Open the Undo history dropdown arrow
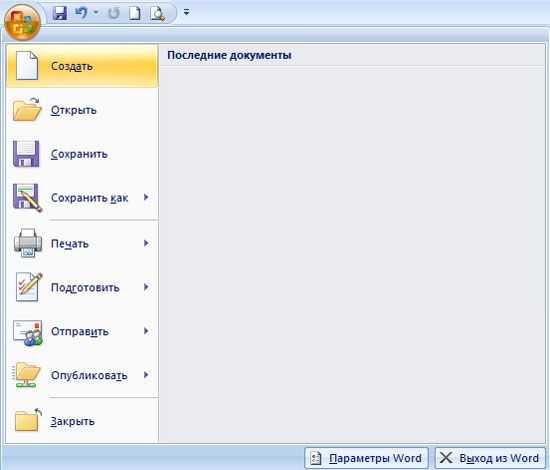 pos(96,13)
